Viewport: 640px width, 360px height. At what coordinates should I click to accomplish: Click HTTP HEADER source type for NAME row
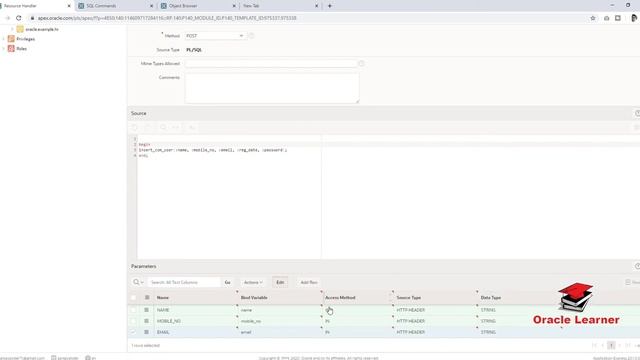411,310
